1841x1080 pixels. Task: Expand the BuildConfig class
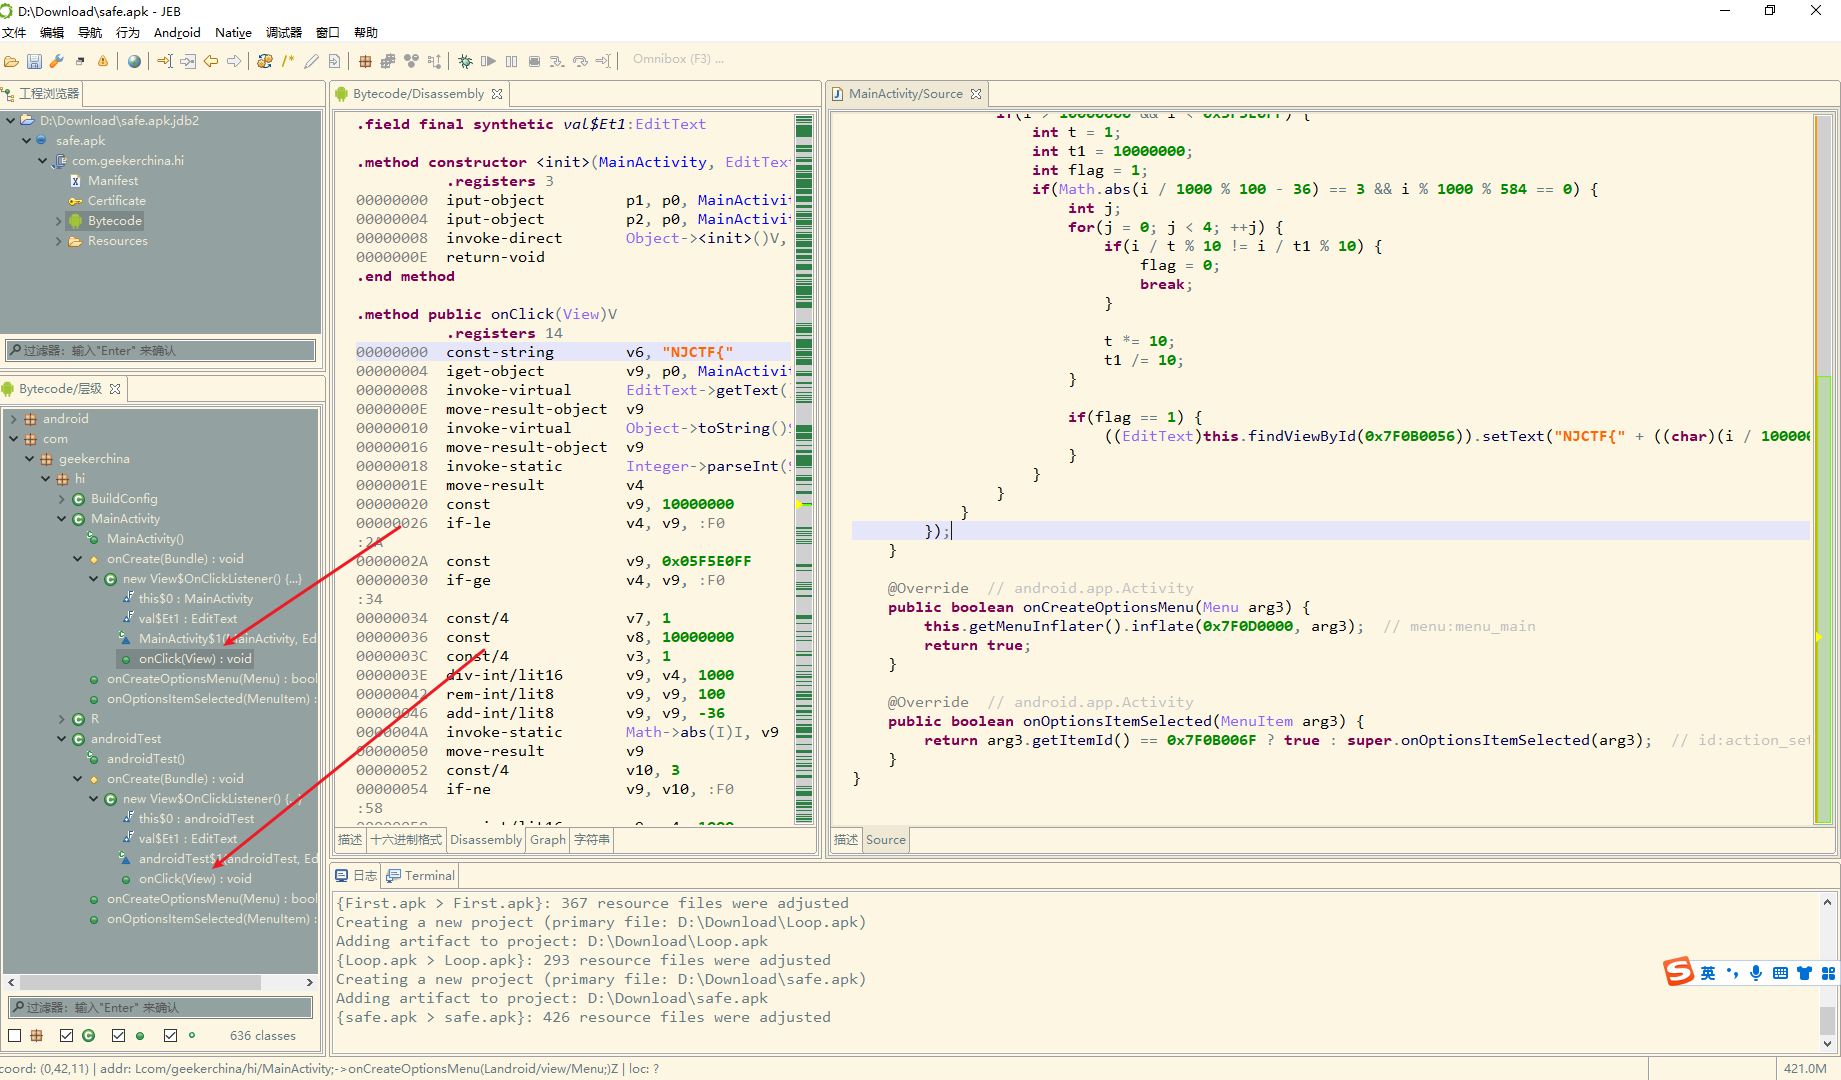(x=62, y=498)
